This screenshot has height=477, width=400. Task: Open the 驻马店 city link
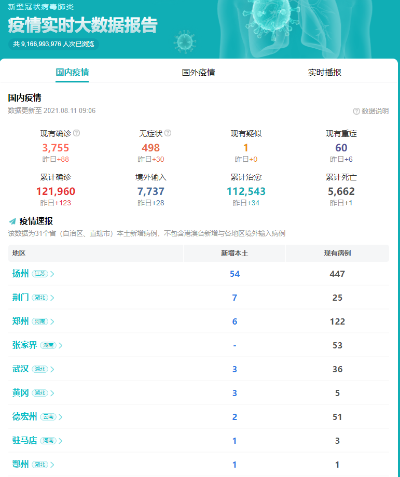point(24,440)
